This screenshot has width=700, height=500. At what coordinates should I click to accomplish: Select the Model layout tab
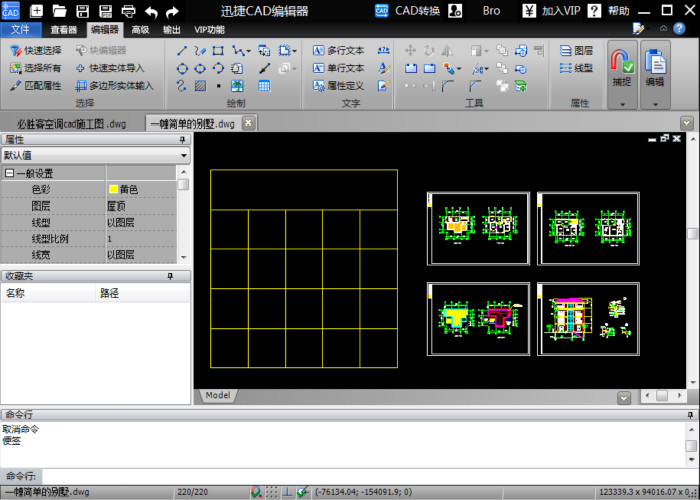tap(217, 395)
